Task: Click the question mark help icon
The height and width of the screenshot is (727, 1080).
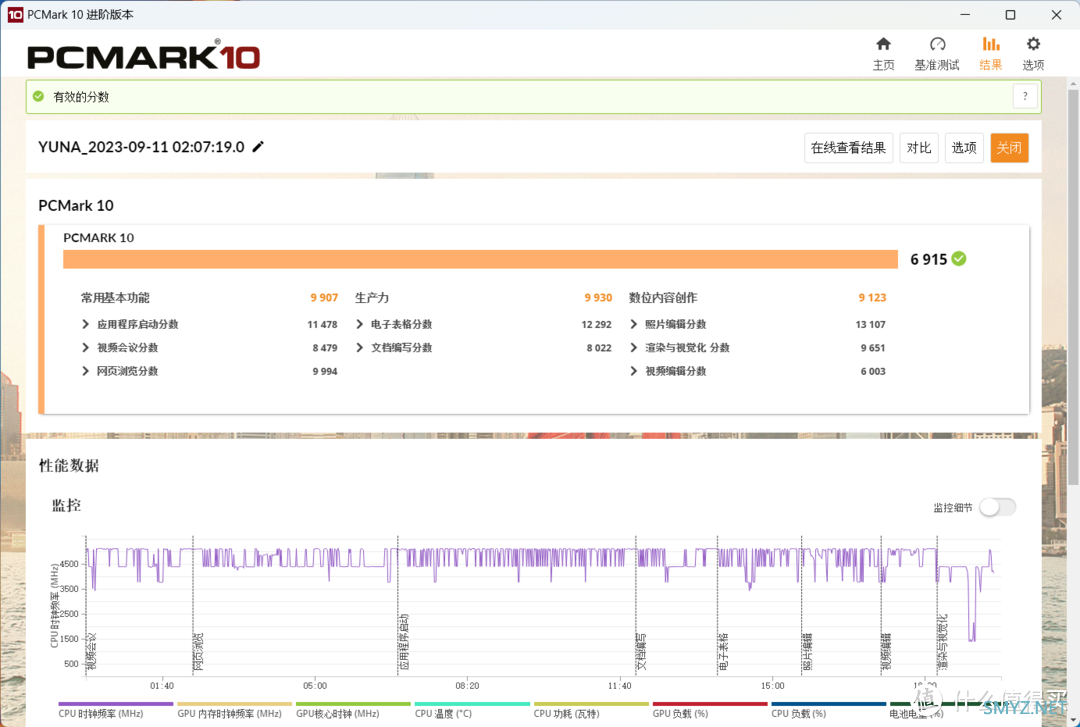Action: pyautogui.click(x=1025, y=96)
